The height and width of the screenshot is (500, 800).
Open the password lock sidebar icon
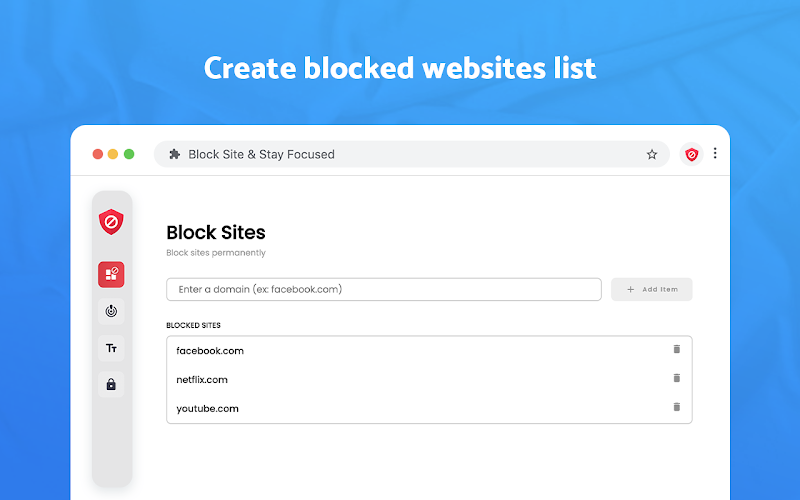(111, 384)
